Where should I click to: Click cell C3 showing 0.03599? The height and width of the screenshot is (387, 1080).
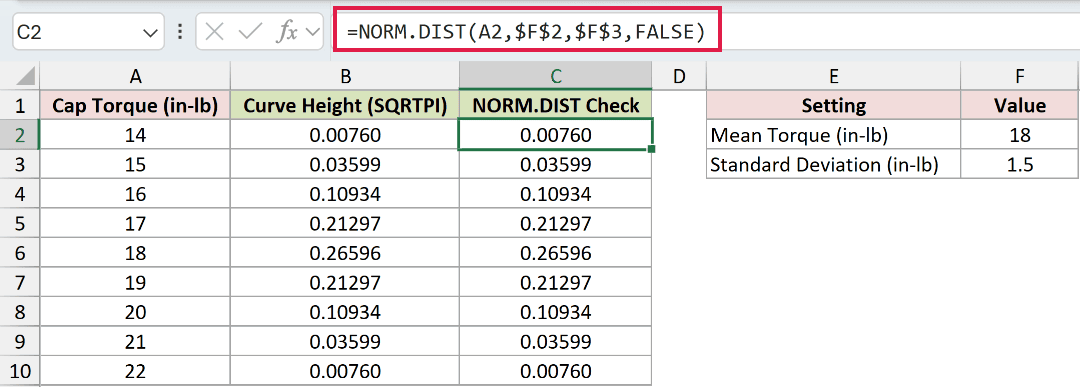pos(556,165)
